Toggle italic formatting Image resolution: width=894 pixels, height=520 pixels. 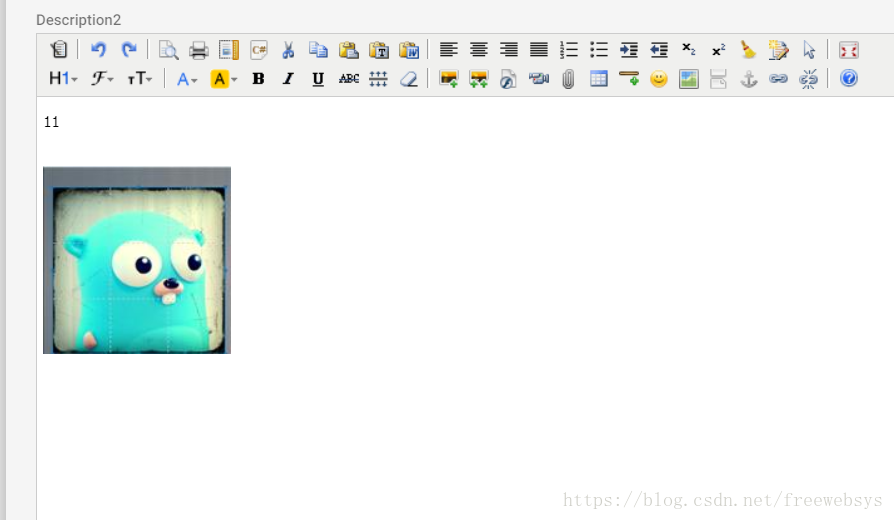tap(288, 79)
